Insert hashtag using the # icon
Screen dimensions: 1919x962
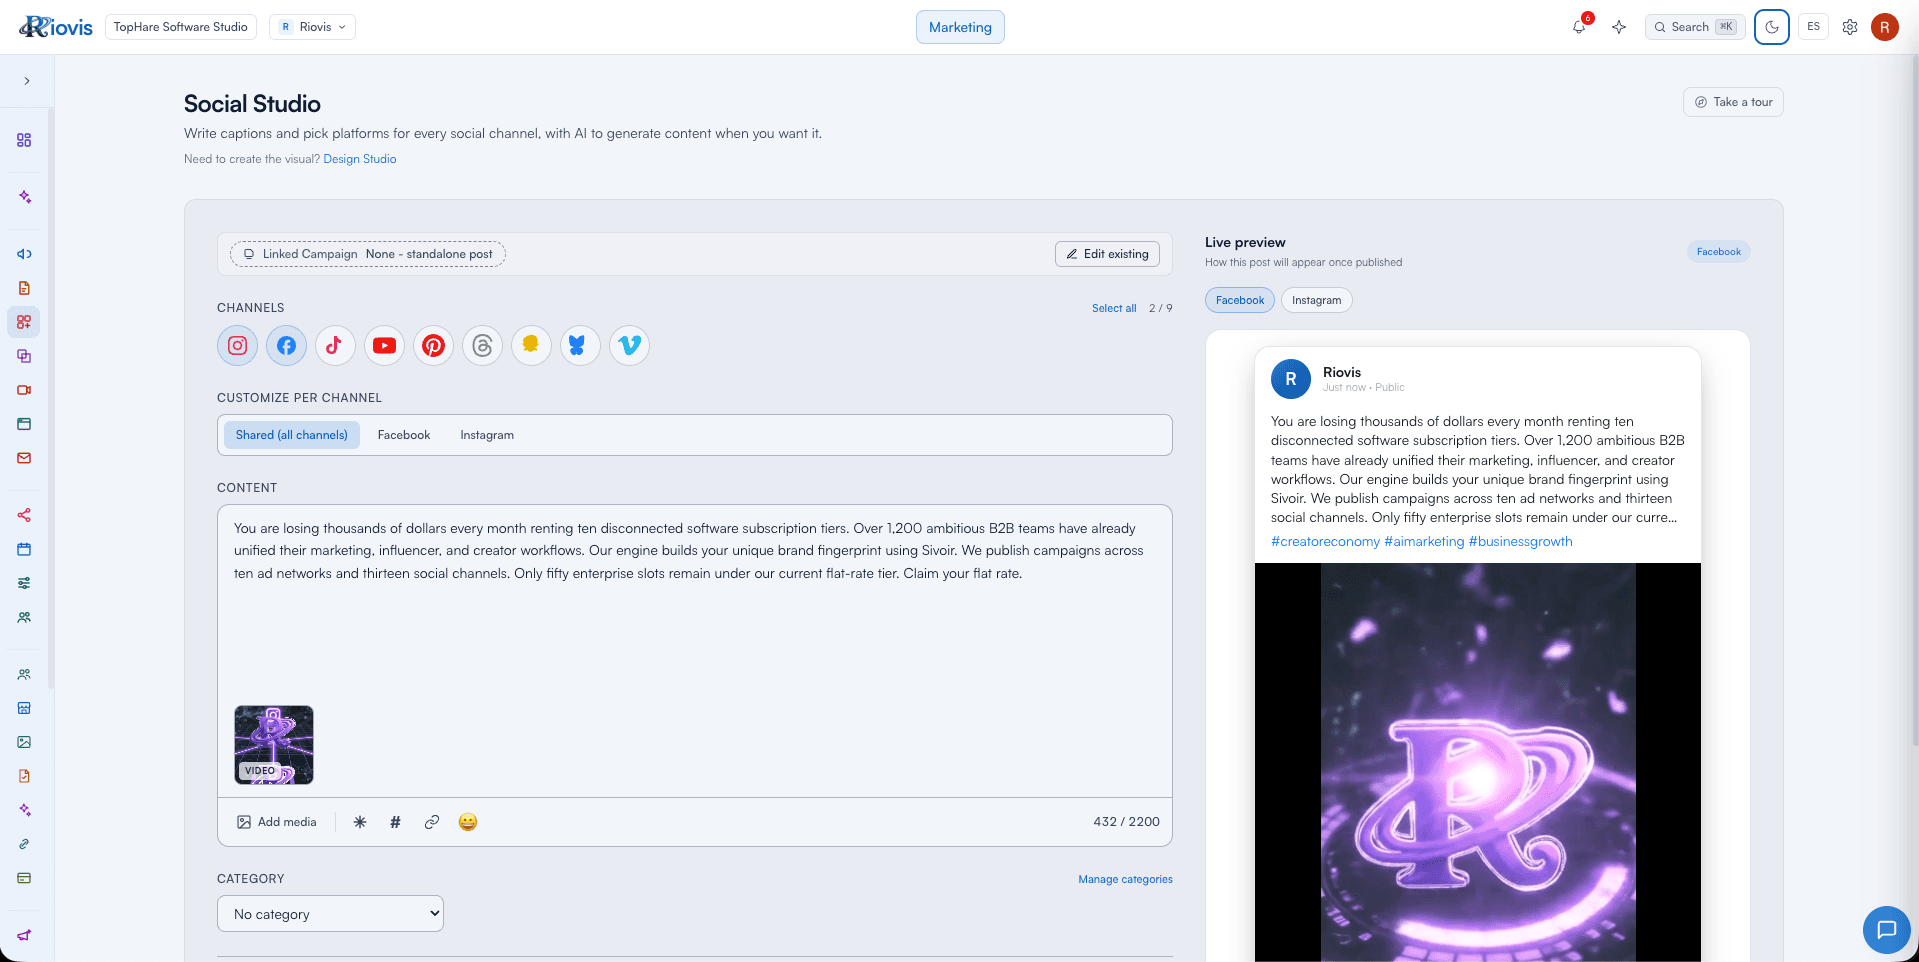pyautogui.click(x=395, y=822)
